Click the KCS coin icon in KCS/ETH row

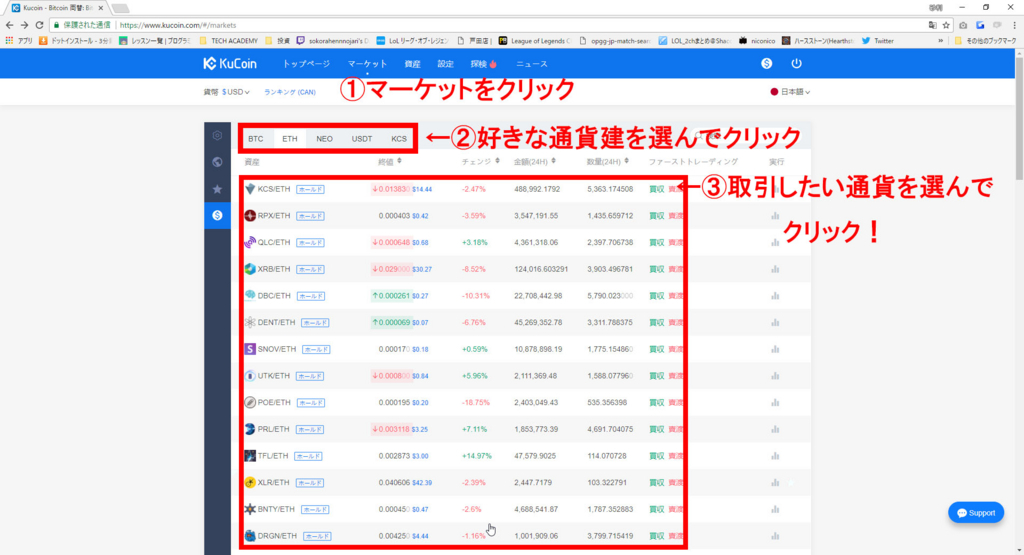click(250, 189)
